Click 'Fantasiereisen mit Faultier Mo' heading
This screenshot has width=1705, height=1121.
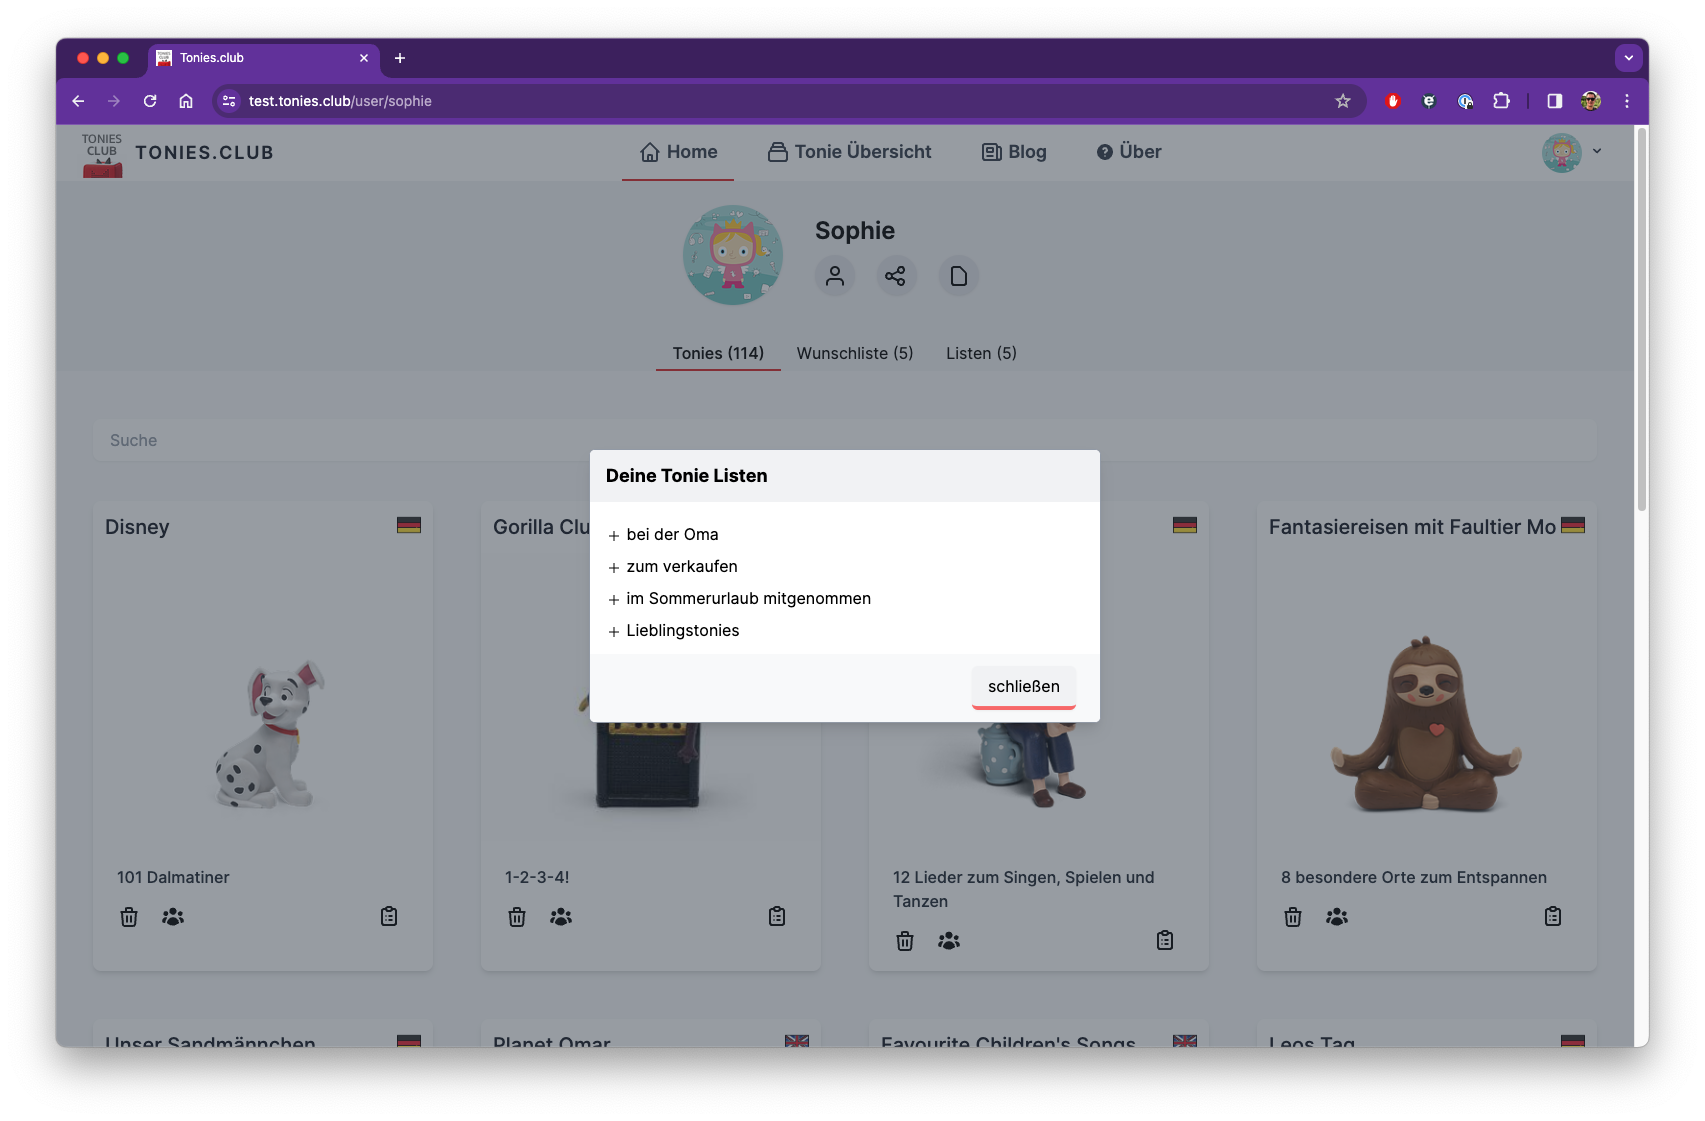(x=1412, y=527)
